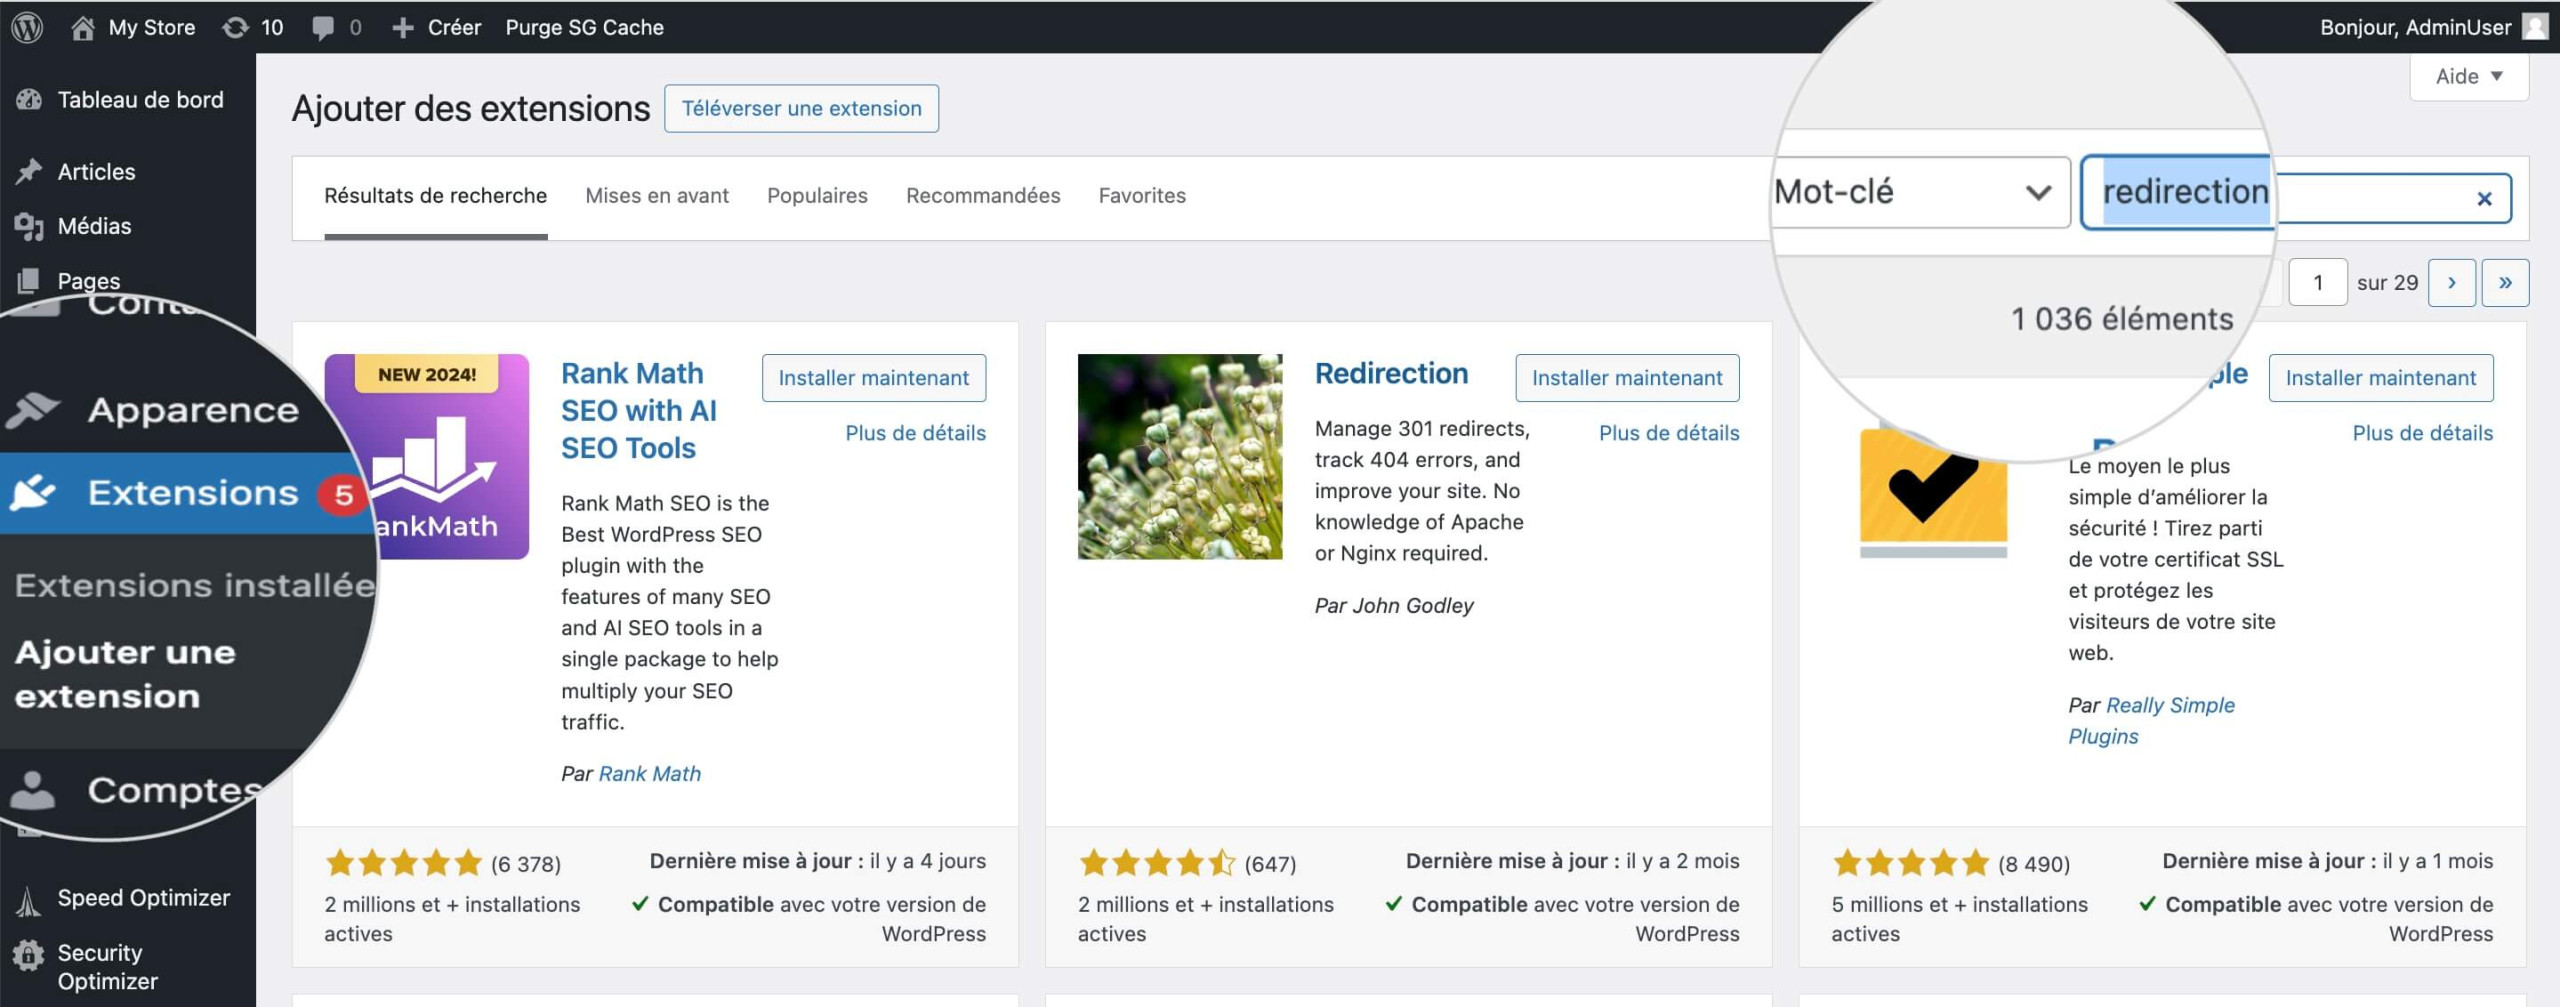Click Téléverser une extension button

(x=801, y=108)
